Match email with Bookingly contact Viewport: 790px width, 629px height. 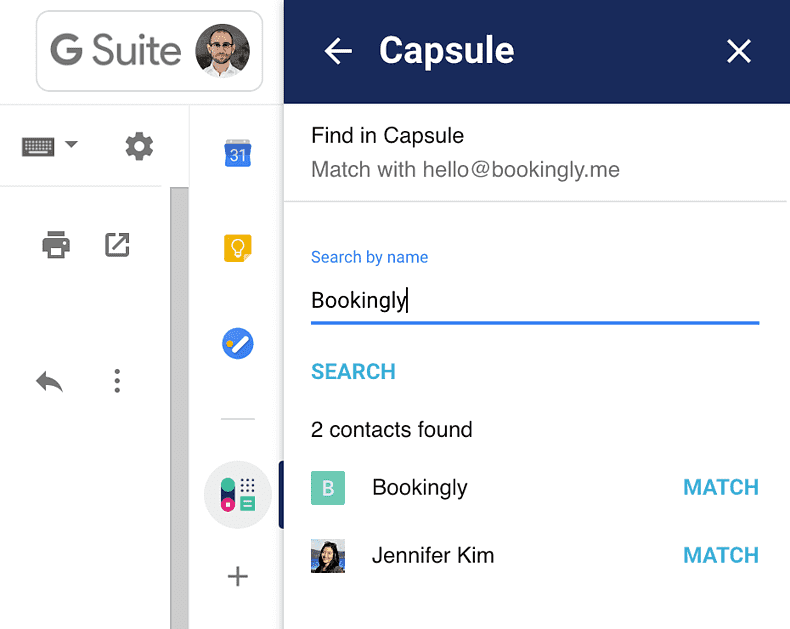(720, 487)
